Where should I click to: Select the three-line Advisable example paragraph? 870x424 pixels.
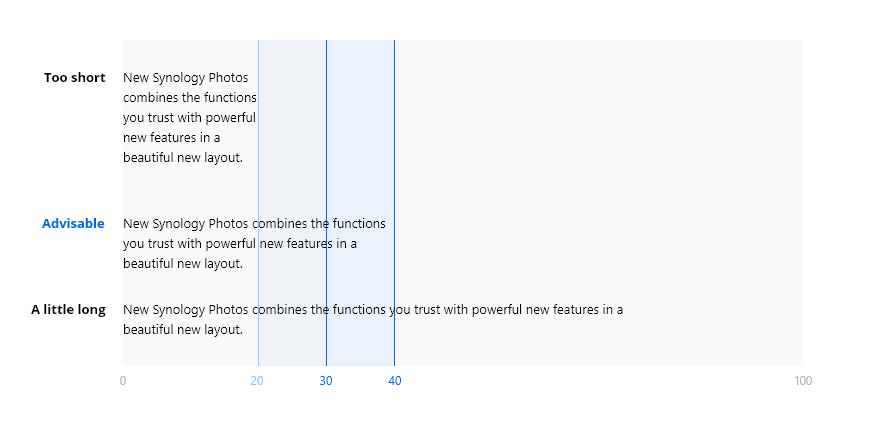tap(253, 243)
